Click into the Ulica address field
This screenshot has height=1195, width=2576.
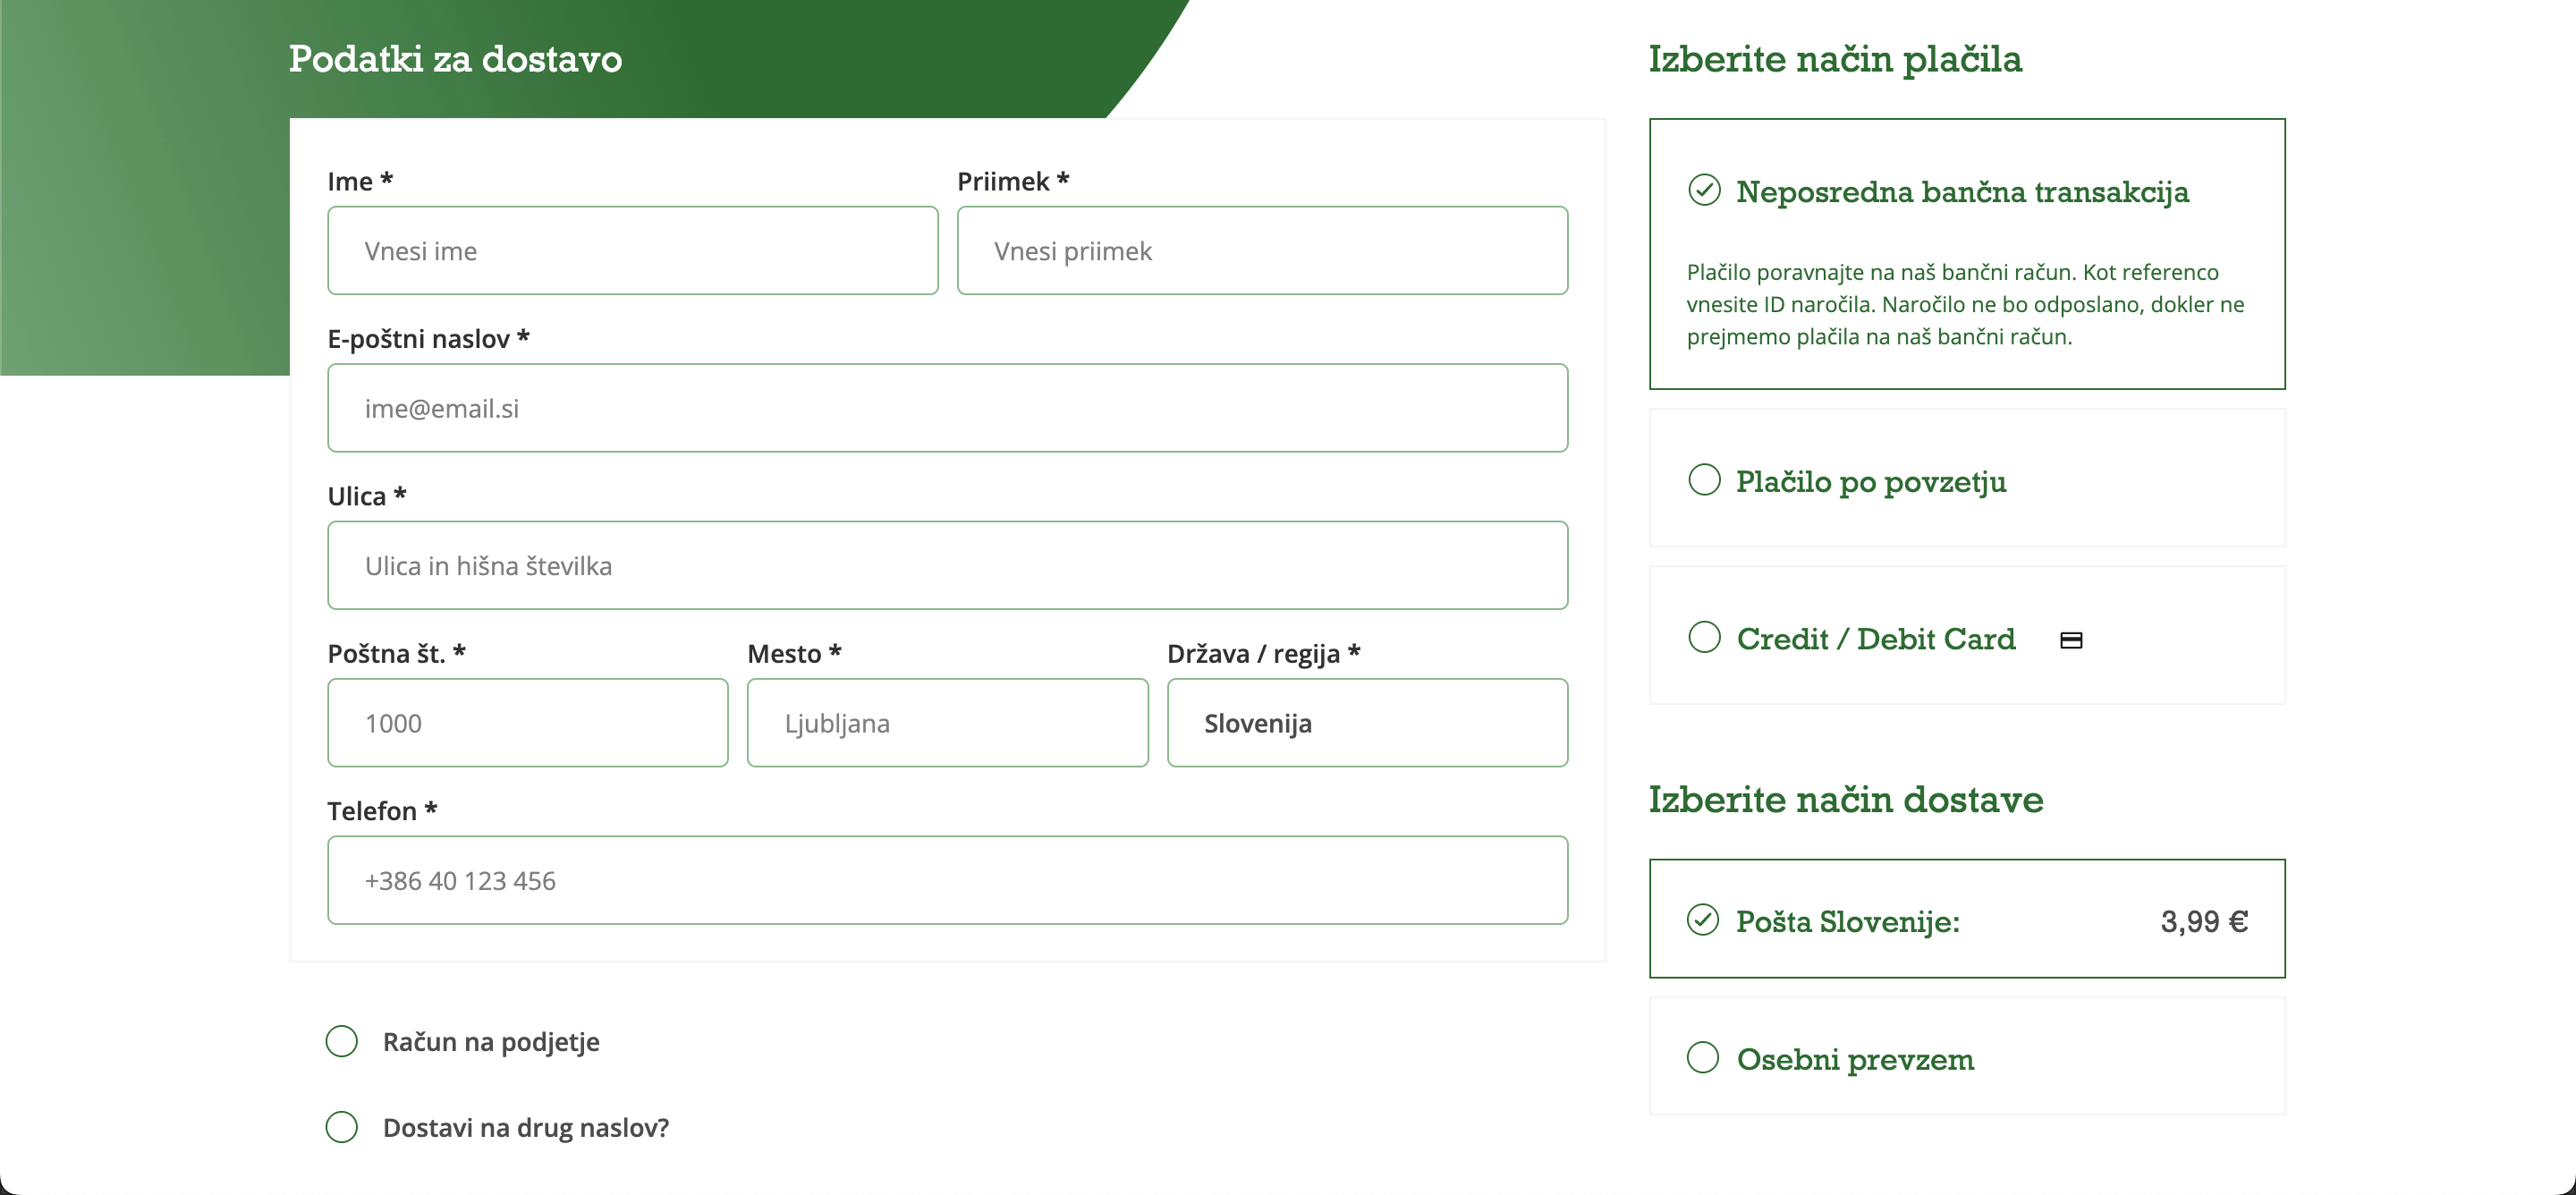click(947, 566)
